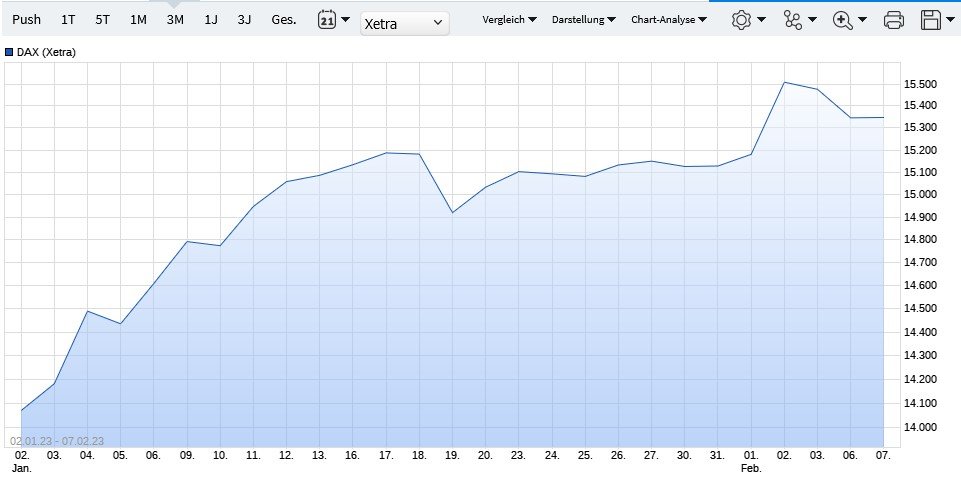
Task: Click the 02.01.23 - 07.02.23 date range text
Action: pyautogui.click(x=57, y=441)
